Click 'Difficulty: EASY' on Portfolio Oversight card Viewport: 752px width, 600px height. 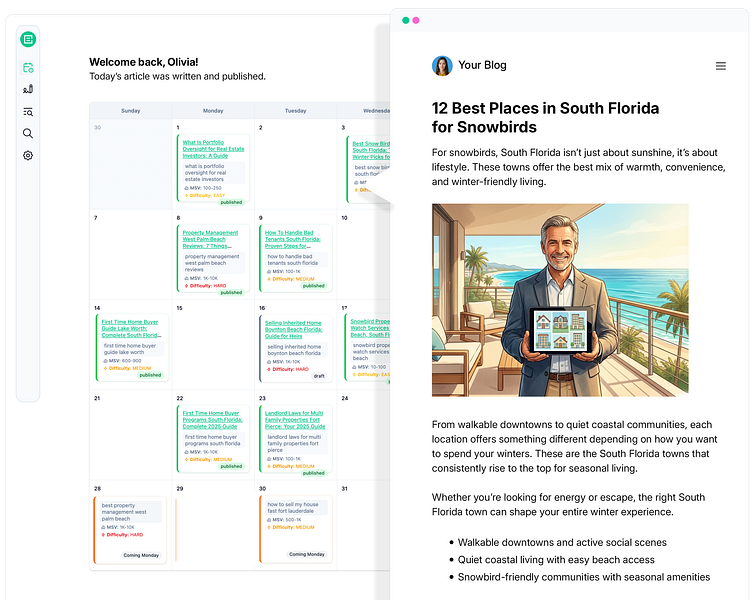pyautogui.click(x=205, y=196)
